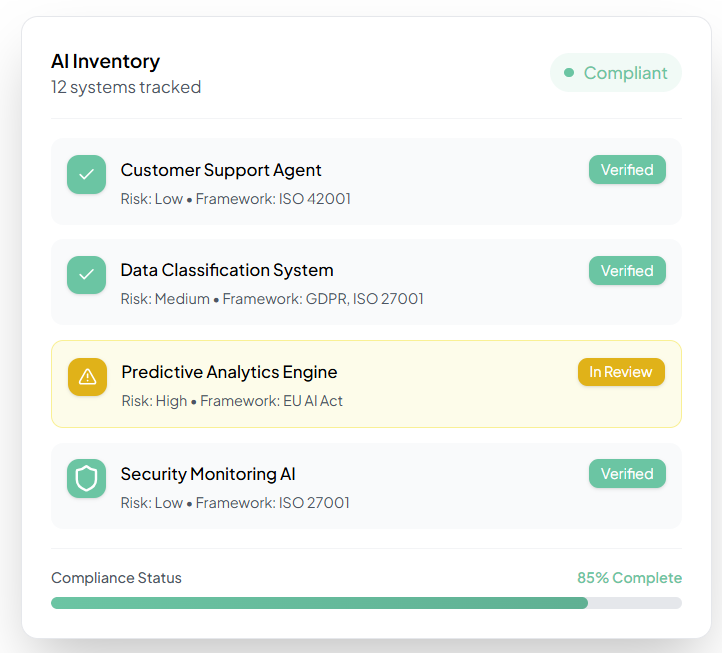Click the compliance status progress bar
The height and width of the screenshot is (653, 722).
click(366, 603)
